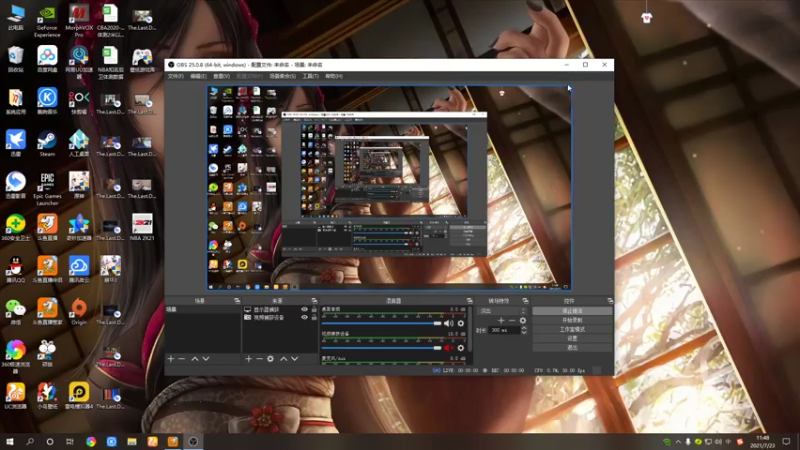Remove selected source with minus icon
The image size is (800, 450).
coord(259,359)
